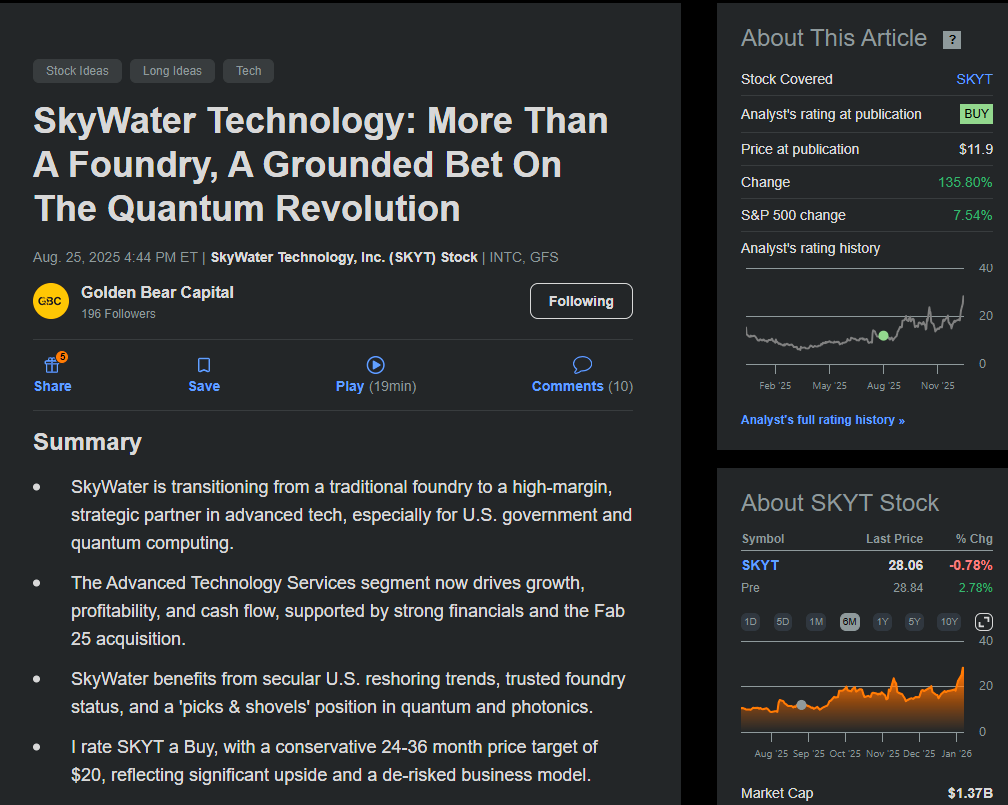Image resolution: width=1008 pixels, height=805 pixels.
Task: Click the article headline title
Action: (x=321, y=165)
